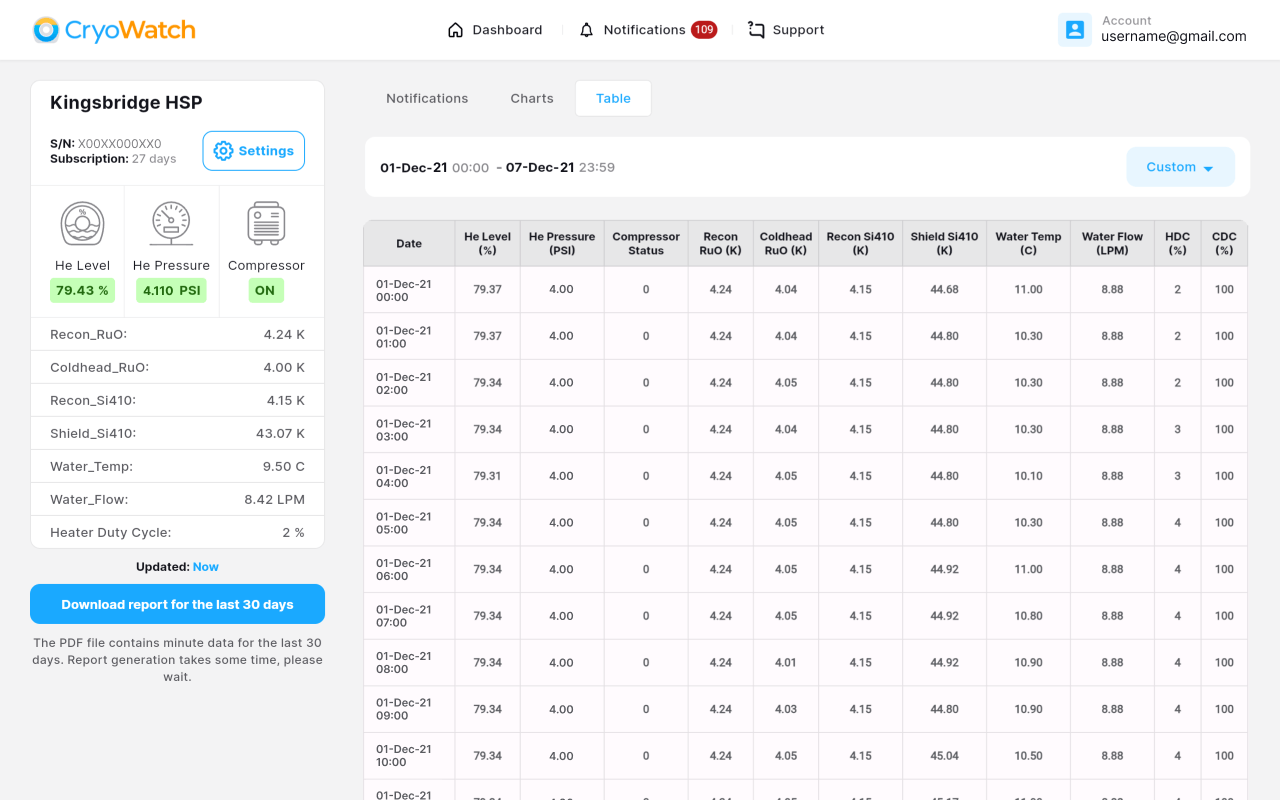Open the Account avatar icon
Screen dimensions: 1280x800
1075,30
